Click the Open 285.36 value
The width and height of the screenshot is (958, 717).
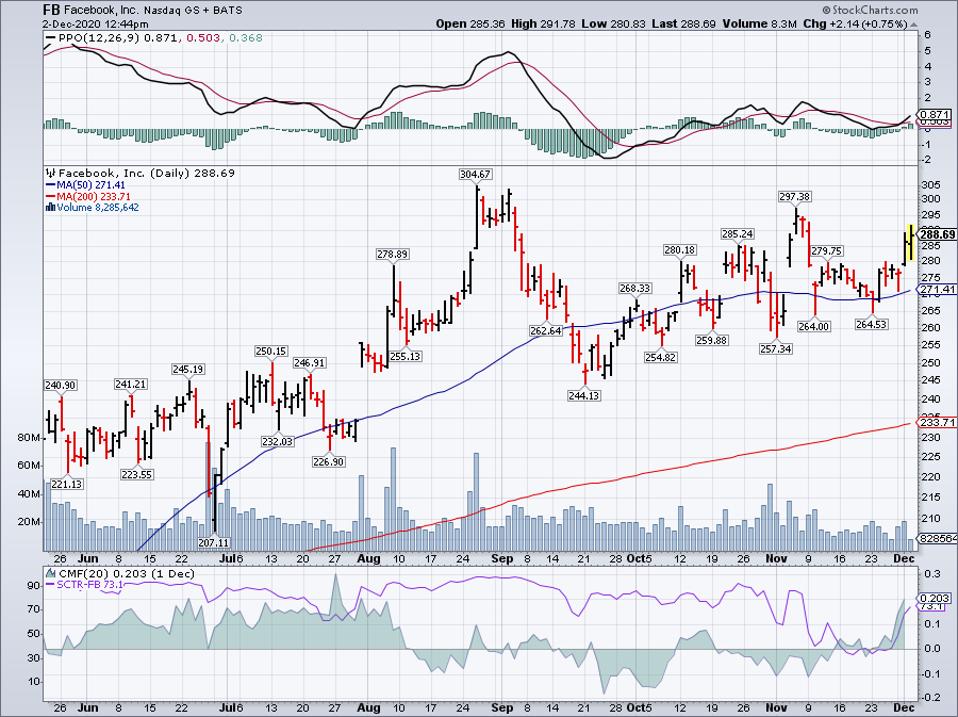[470, 24]
